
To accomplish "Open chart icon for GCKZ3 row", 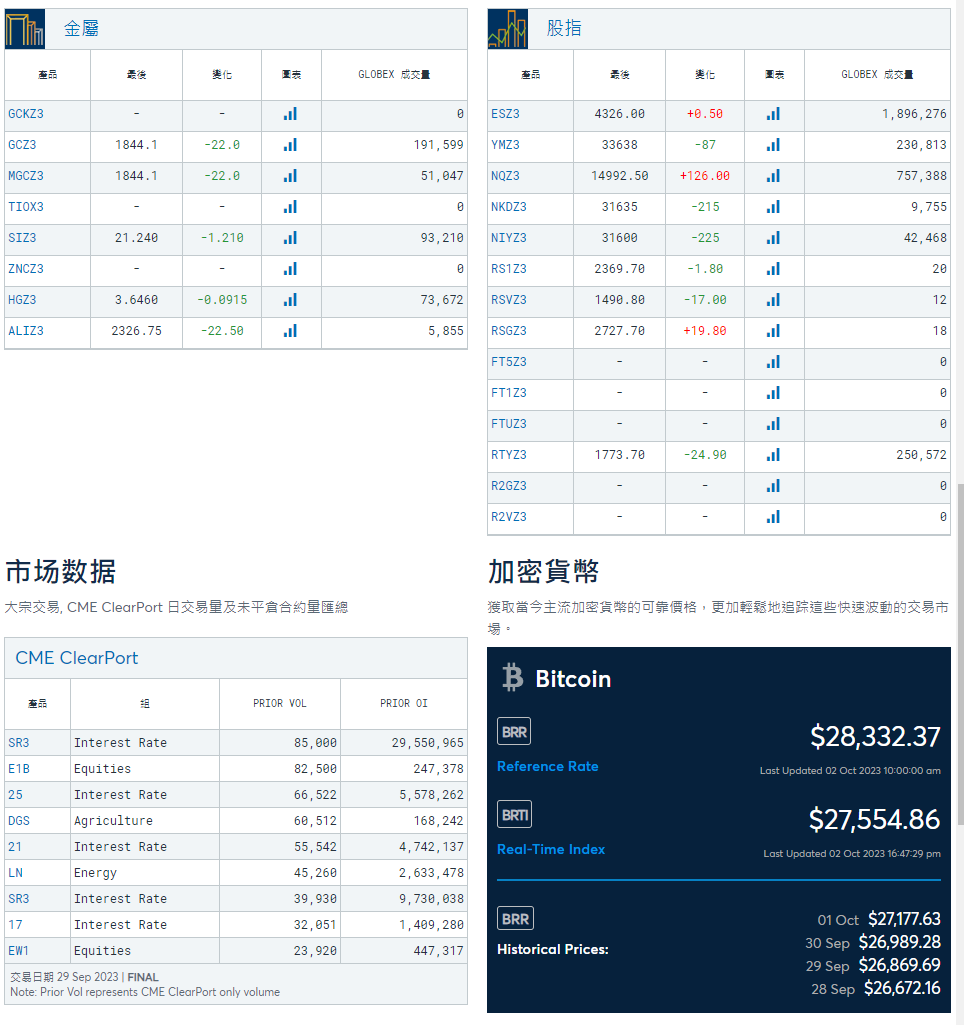I will [x=290, y=114].
